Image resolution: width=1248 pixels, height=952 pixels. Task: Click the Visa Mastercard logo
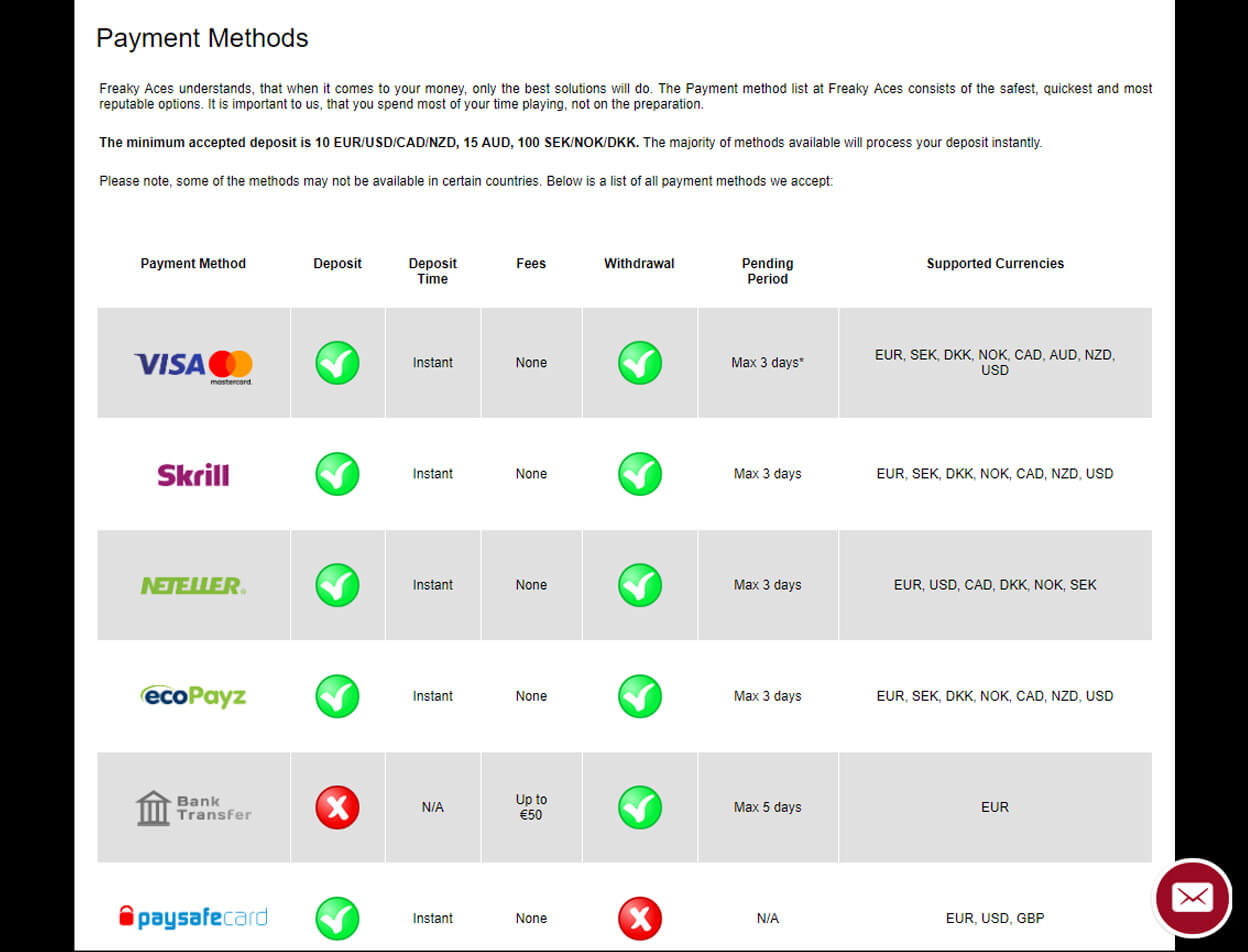tap(193, 367)
